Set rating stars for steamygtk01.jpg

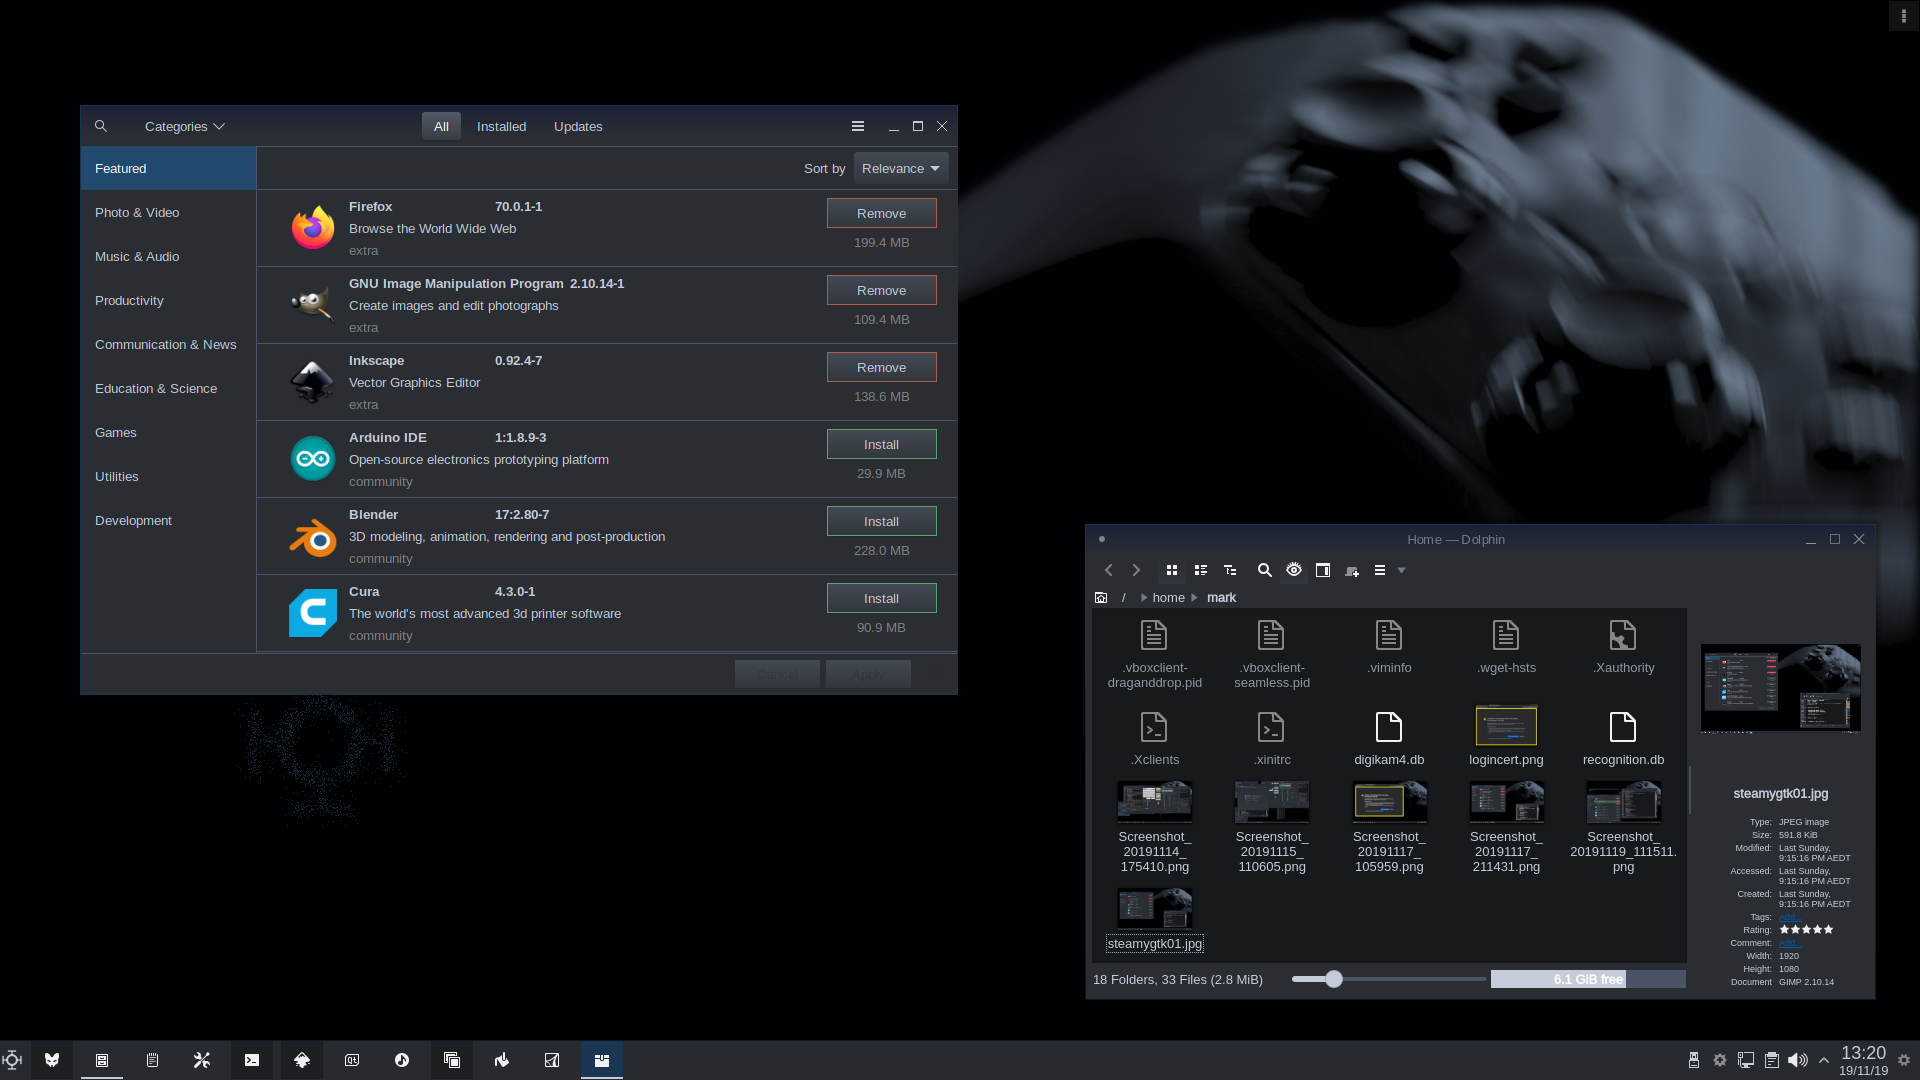click(x=1806, y=929)
